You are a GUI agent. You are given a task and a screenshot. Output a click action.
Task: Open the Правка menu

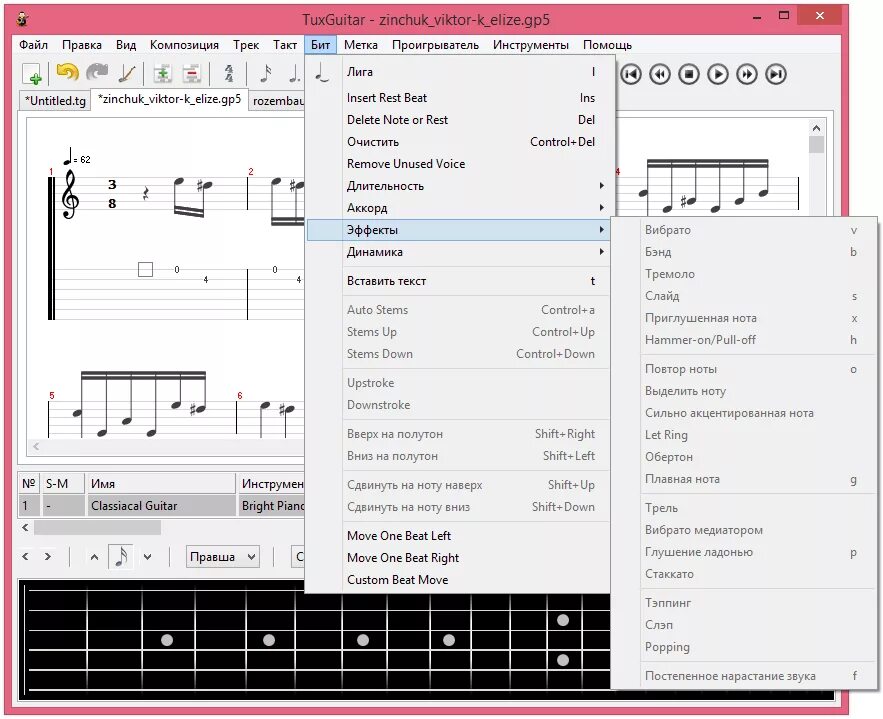click(82, 45)
